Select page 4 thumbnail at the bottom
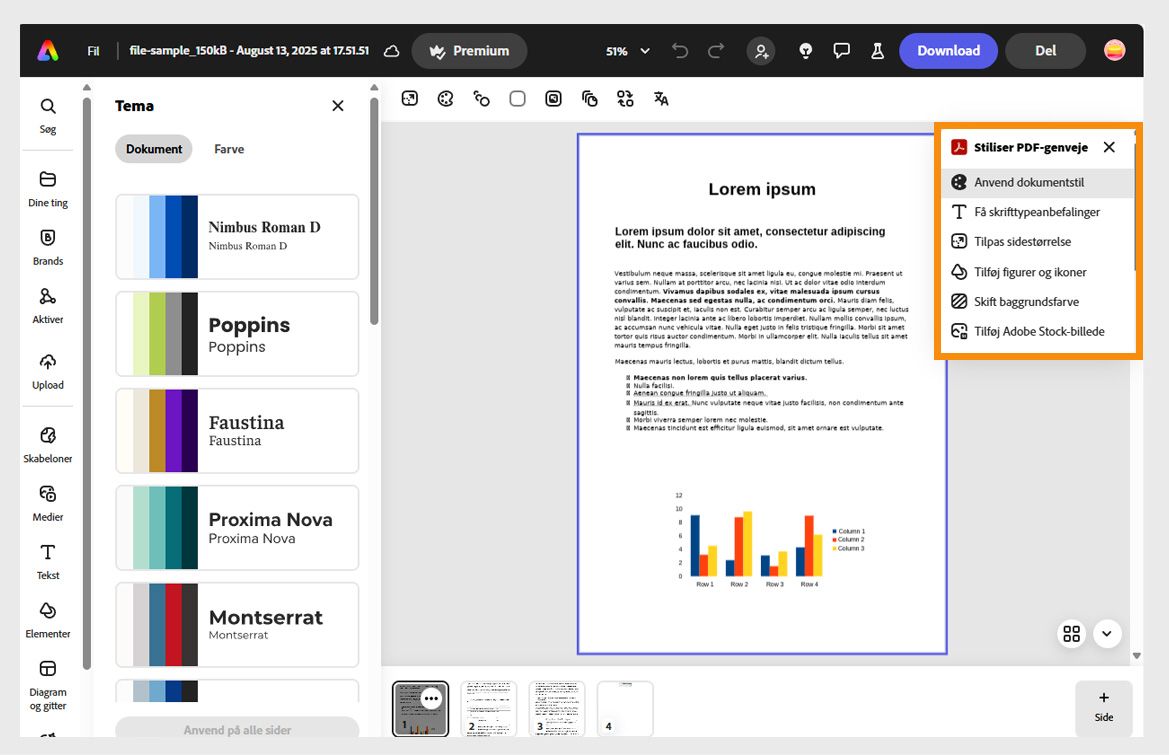Image resolution: width=1169 pixels, height=755 pixels. (x=624, y=708)
